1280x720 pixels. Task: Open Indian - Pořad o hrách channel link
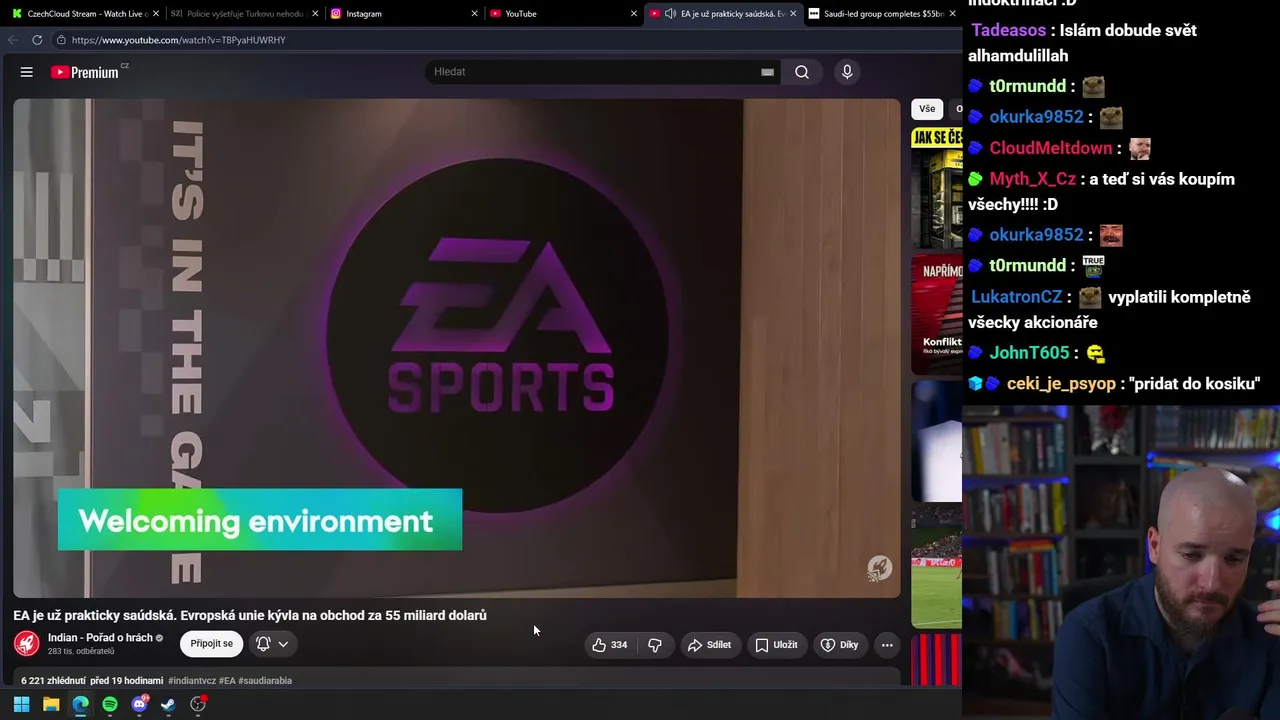(100, 638)
